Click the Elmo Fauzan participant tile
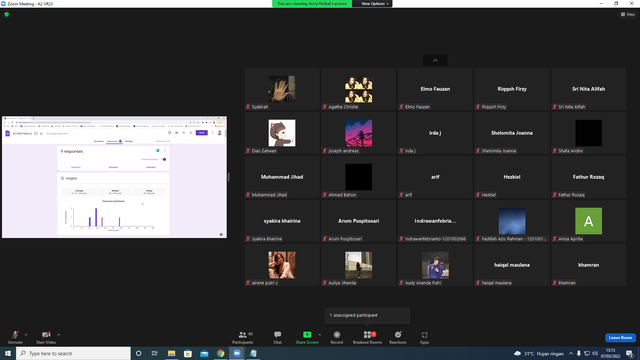The image size is (640, 360). pos(435,89)
